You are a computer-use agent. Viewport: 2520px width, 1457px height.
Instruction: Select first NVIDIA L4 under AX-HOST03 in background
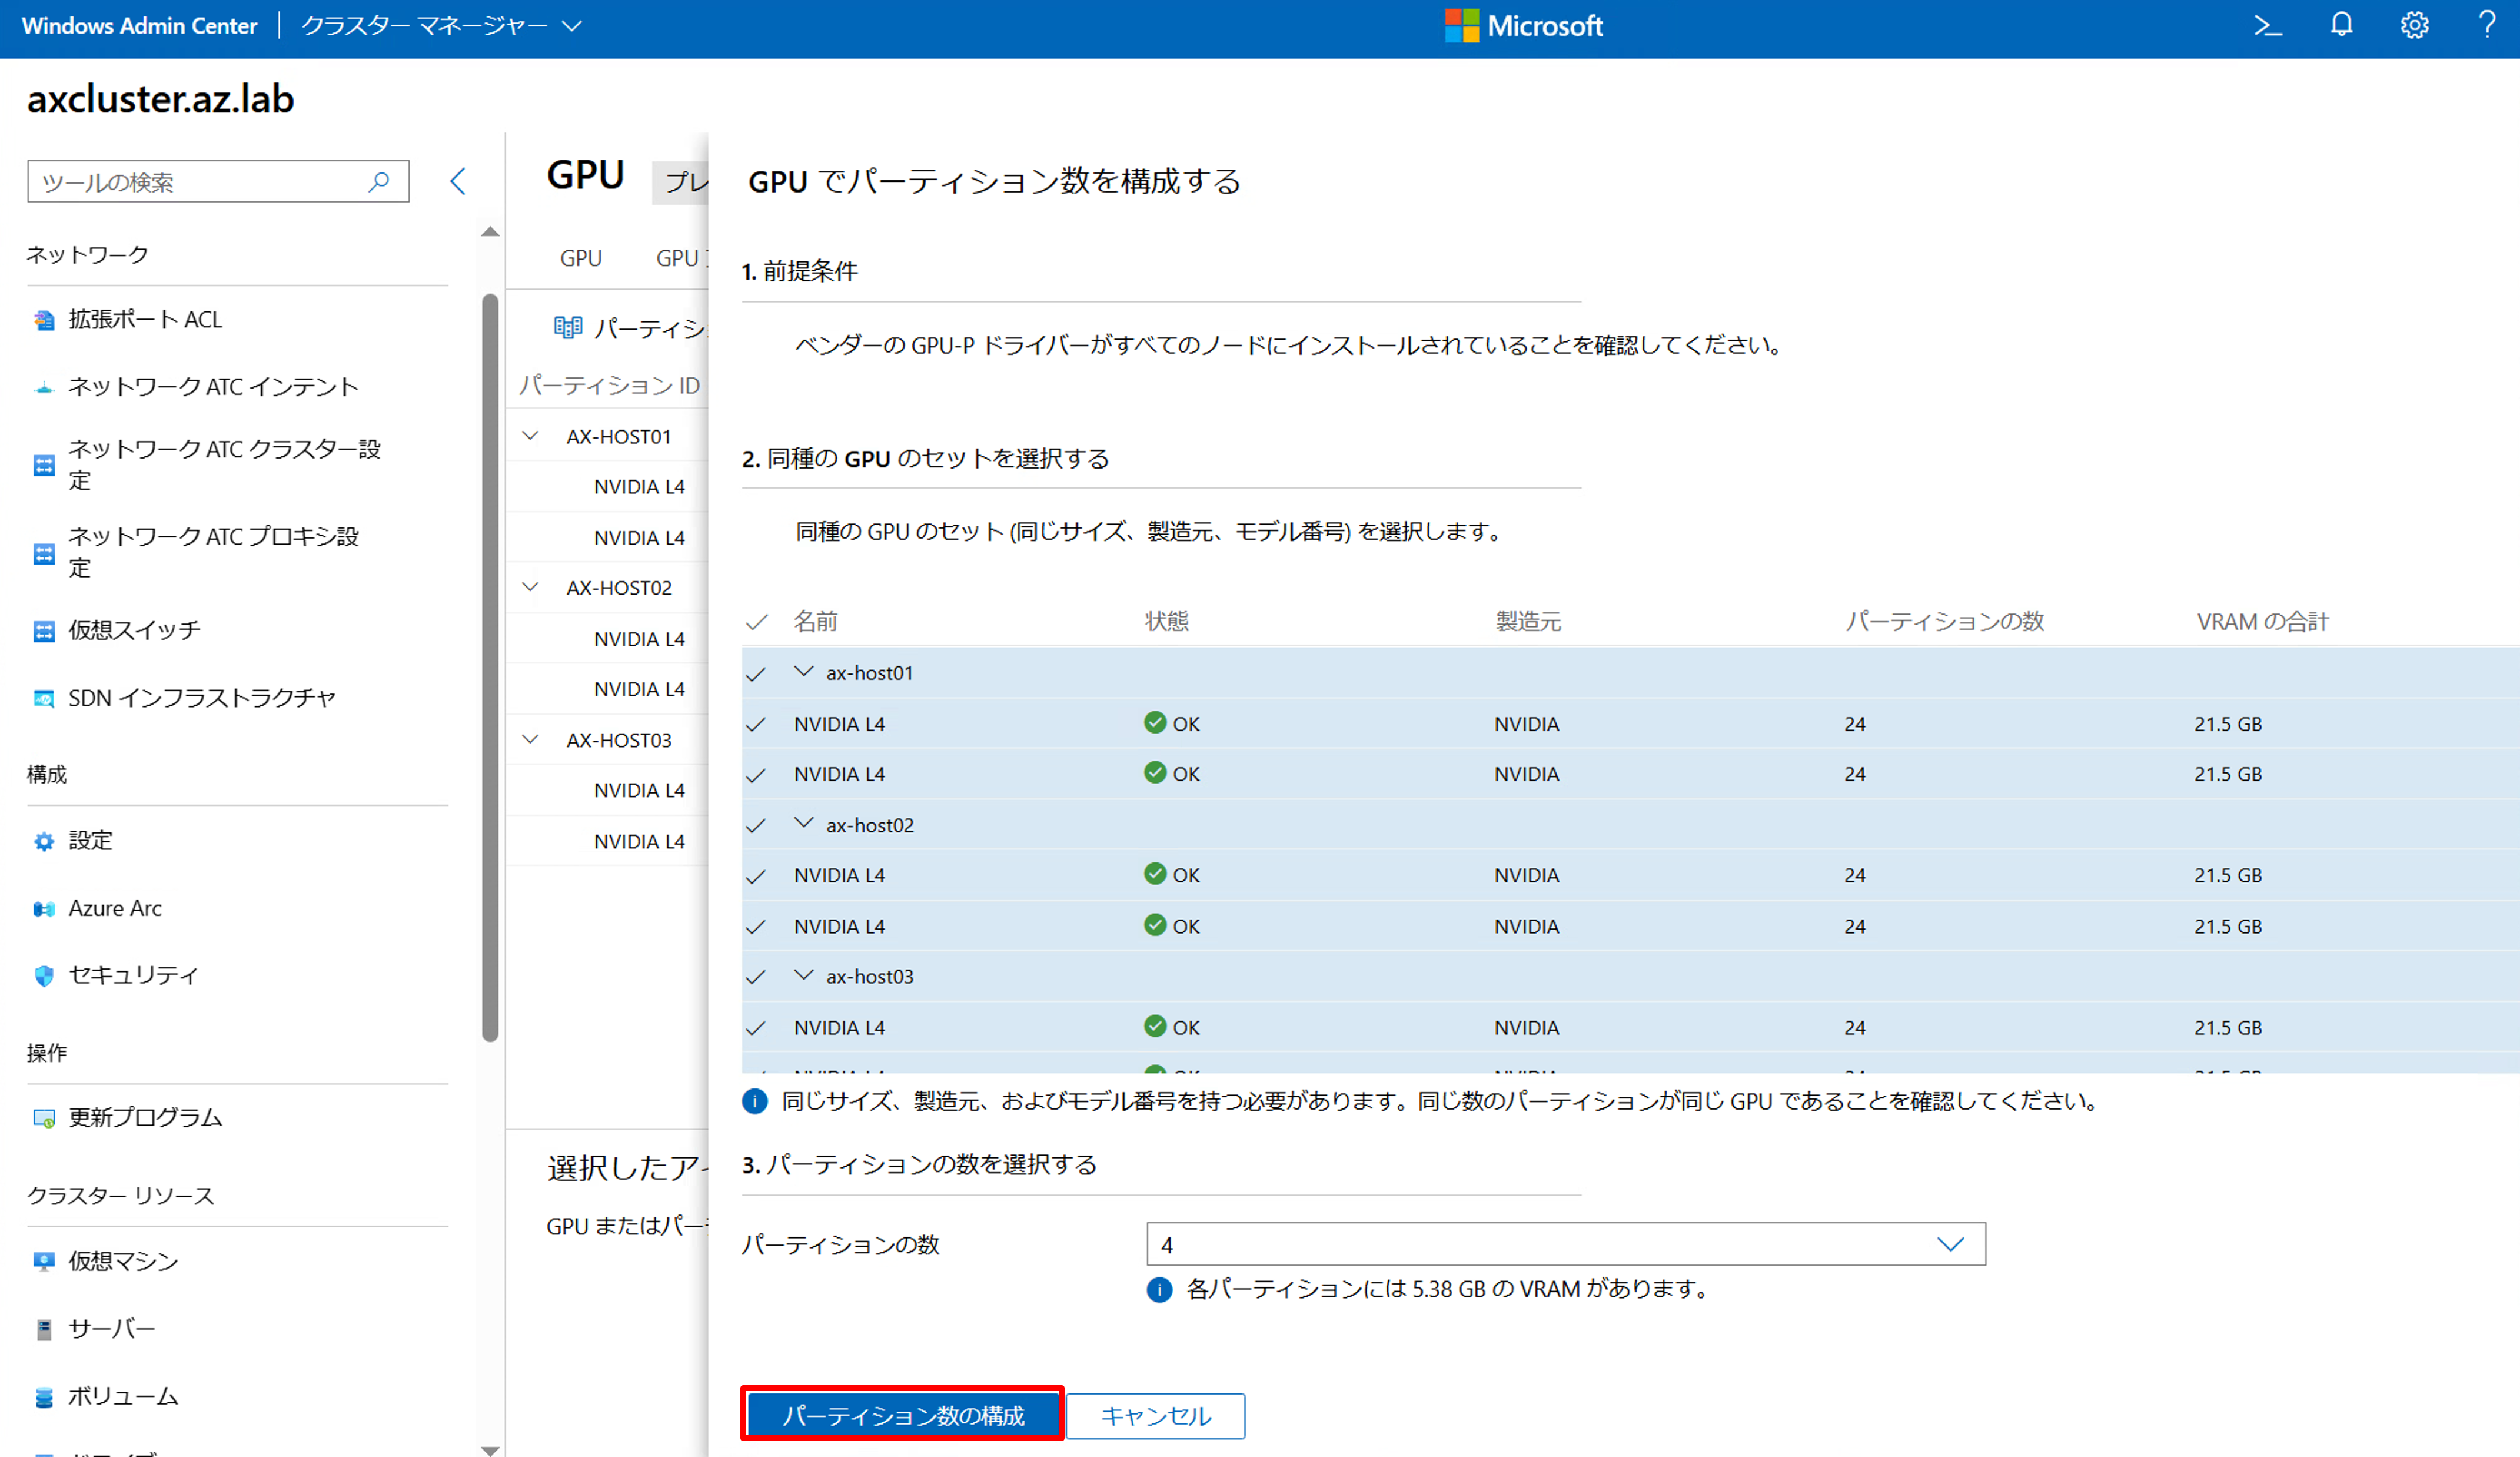tap(640, 790)
